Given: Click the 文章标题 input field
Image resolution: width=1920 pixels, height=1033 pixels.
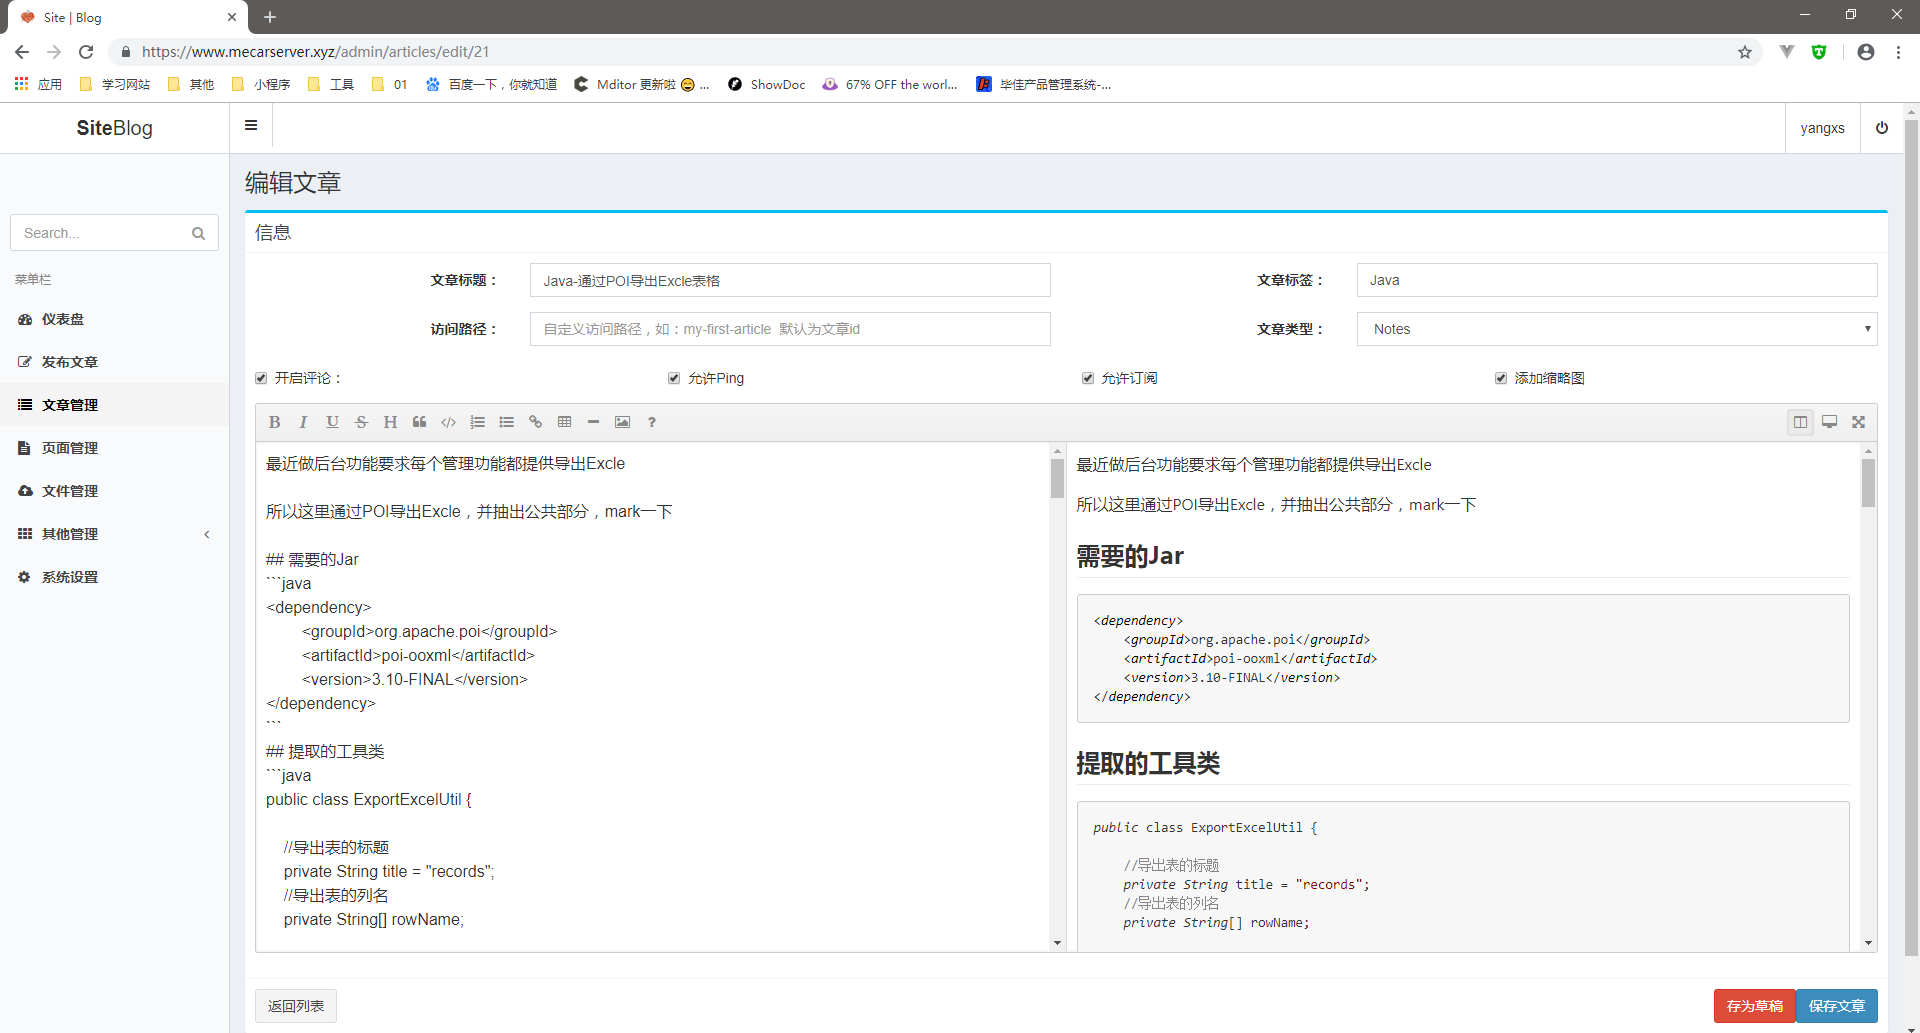Looking at the screenshot, I should (790, 280).
